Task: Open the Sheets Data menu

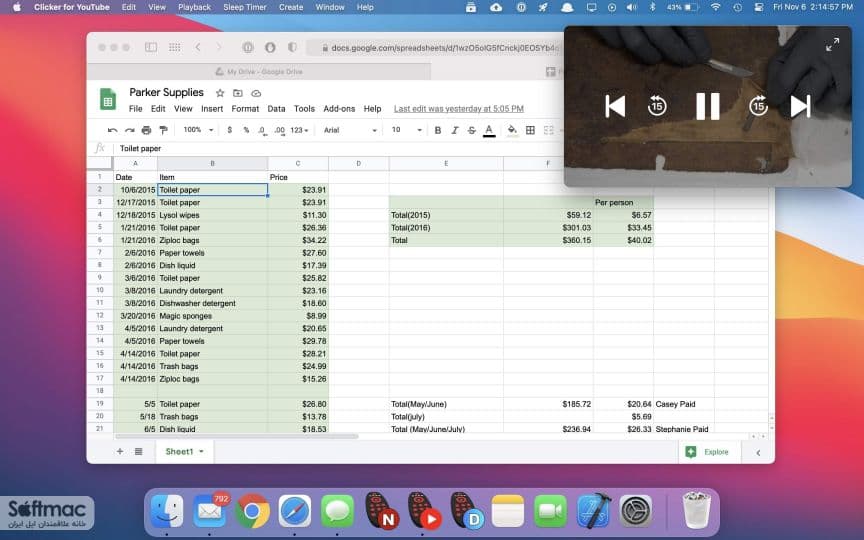Action: pos(277,109)
